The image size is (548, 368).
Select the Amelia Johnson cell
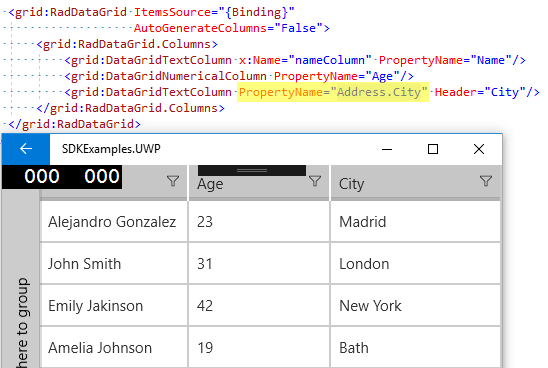click(x=114, y=347)
